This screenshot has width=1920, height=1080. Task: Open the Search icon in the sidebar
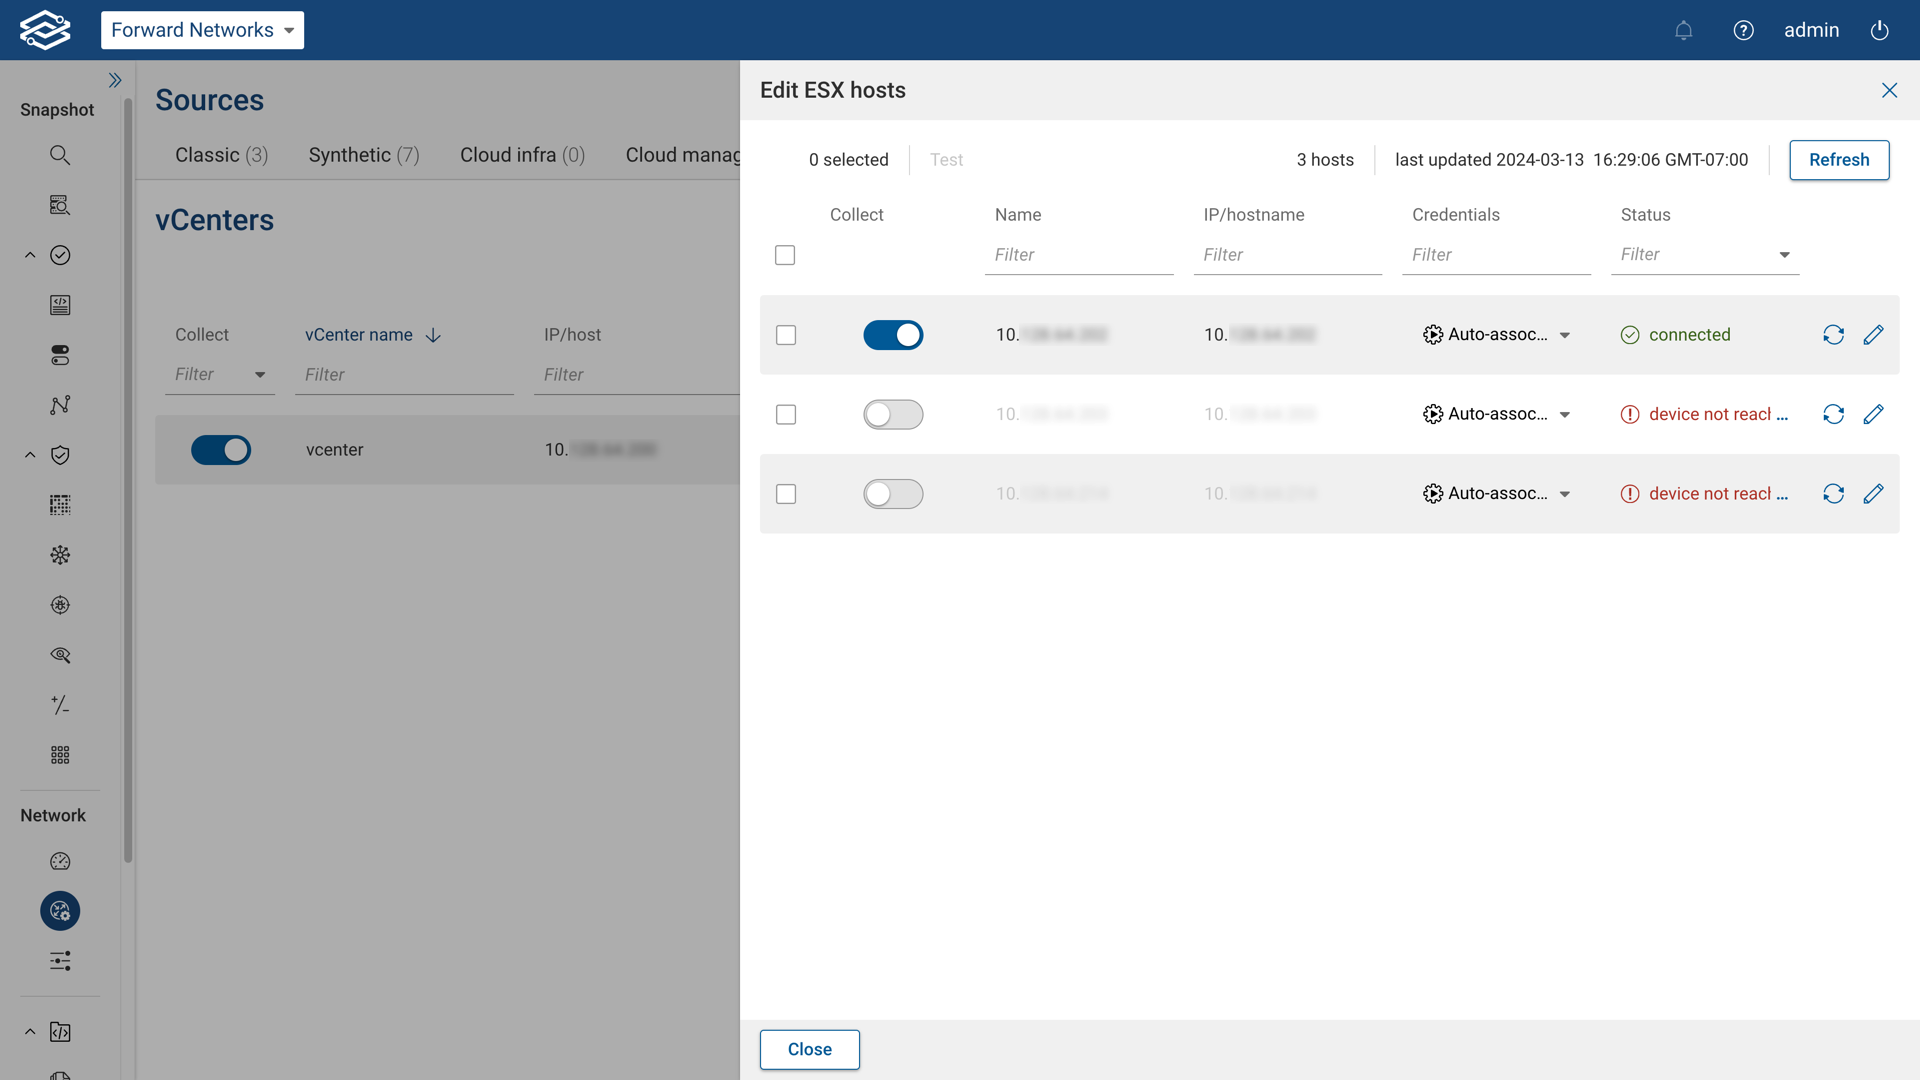coord(60,155)
